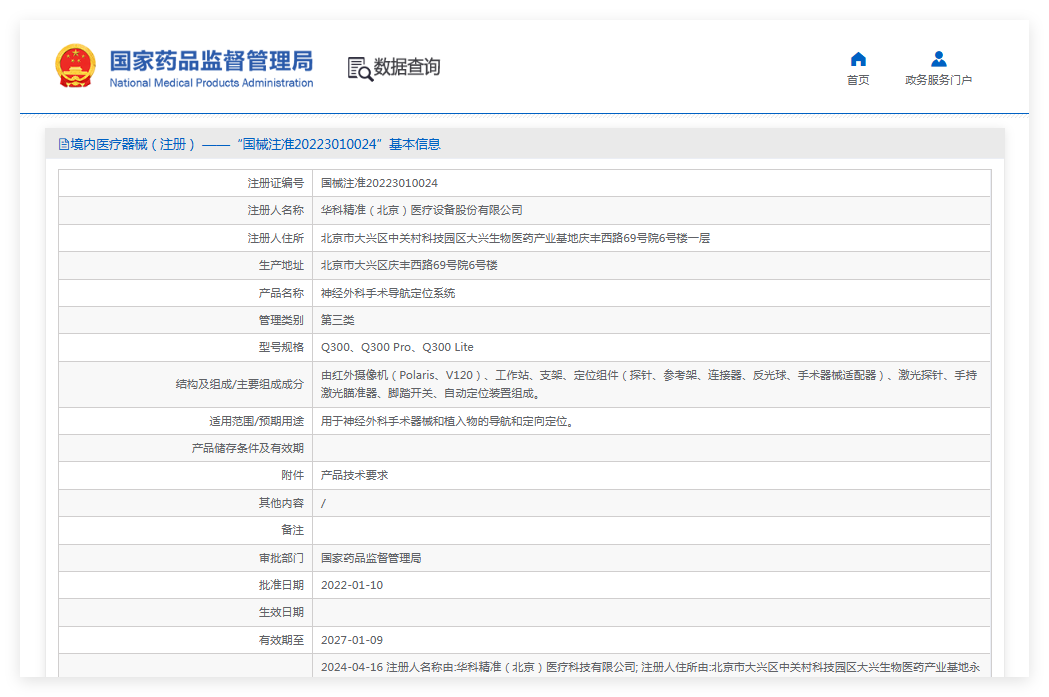Image resolution: width=1049 pixels, height=697 pixels.
Task: Select 神经外科手术导航定位系统 product name
Action: pos(388,293)
